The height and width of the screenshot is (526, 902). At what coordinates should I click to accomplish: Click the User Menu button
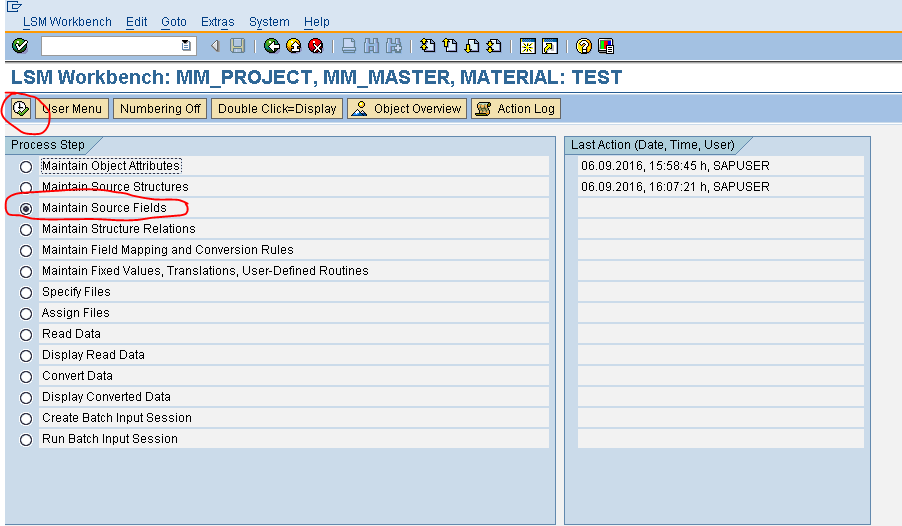click(x=72, y=109)
